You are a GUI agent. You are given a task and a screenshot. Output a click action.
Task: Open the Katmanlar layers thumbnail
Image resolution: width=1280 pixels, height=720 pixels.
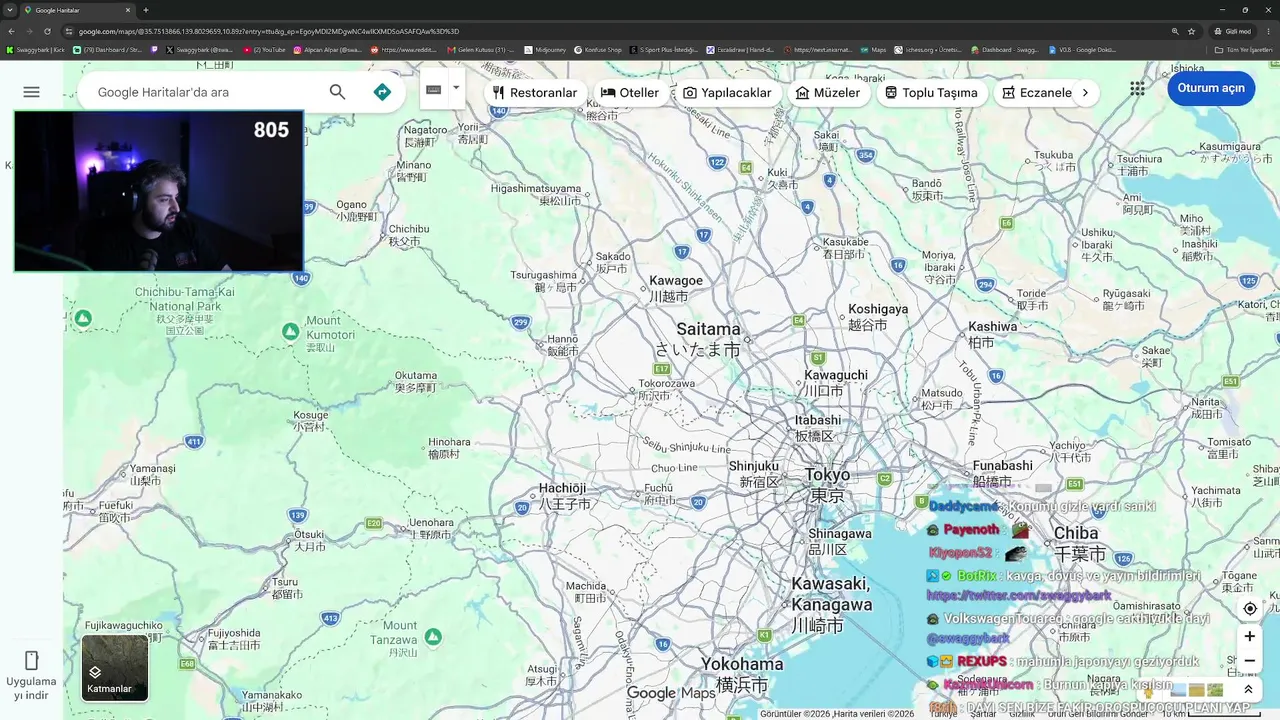pos(115,668)
